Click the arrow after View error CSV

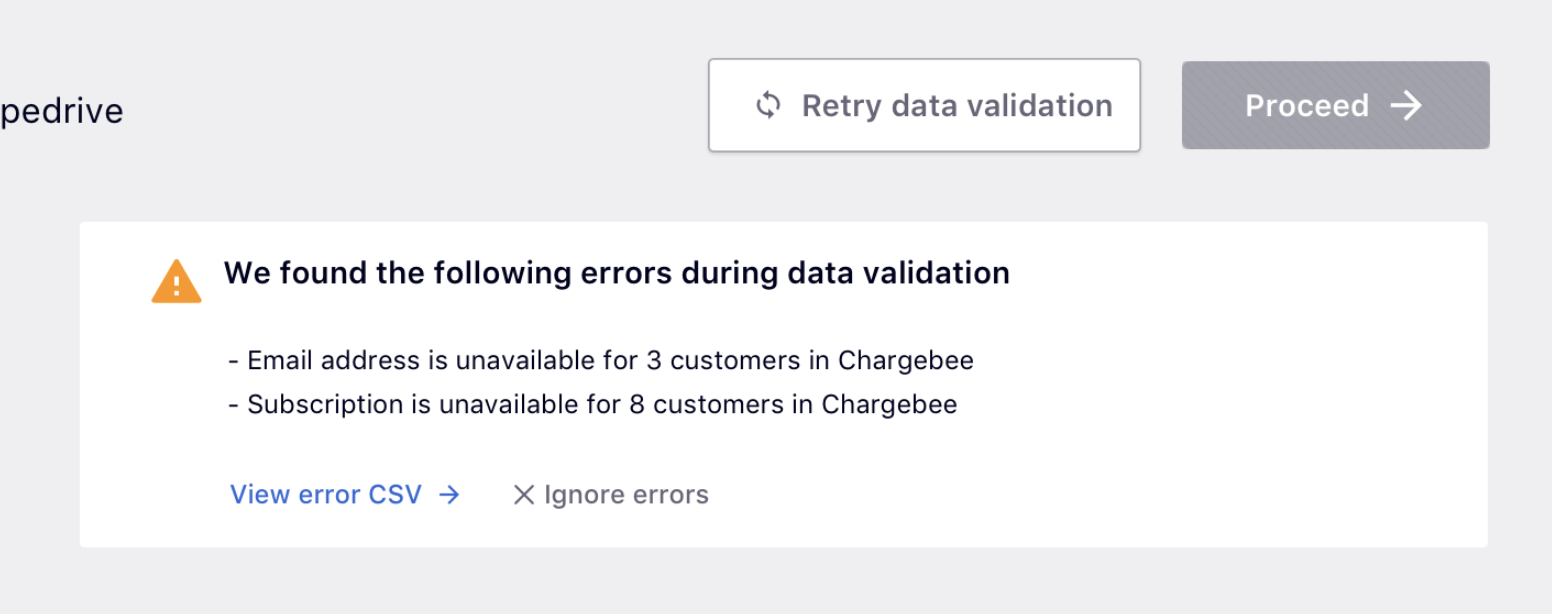coord(450,495)
